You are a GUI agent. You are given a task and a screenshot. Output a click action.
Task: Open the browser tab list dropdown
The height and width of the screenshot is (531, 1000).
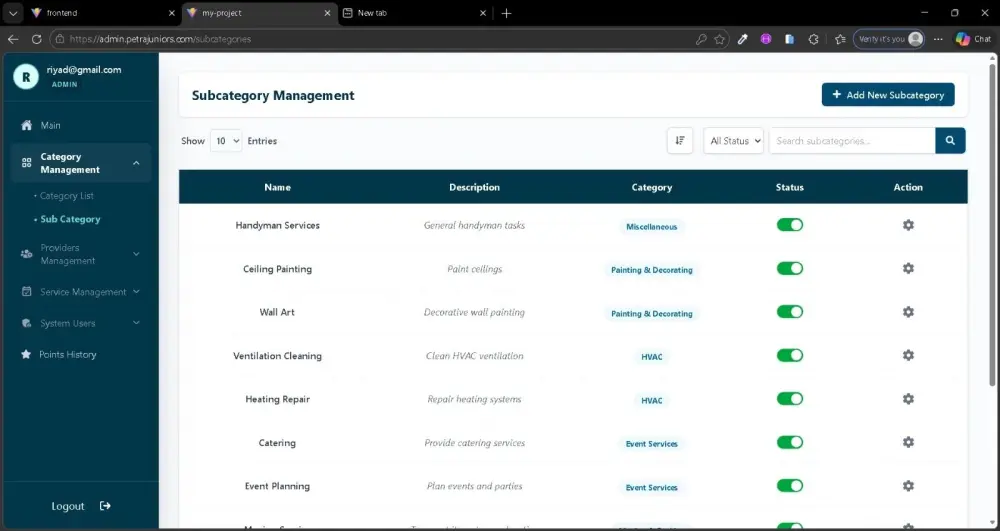point(13,13)
